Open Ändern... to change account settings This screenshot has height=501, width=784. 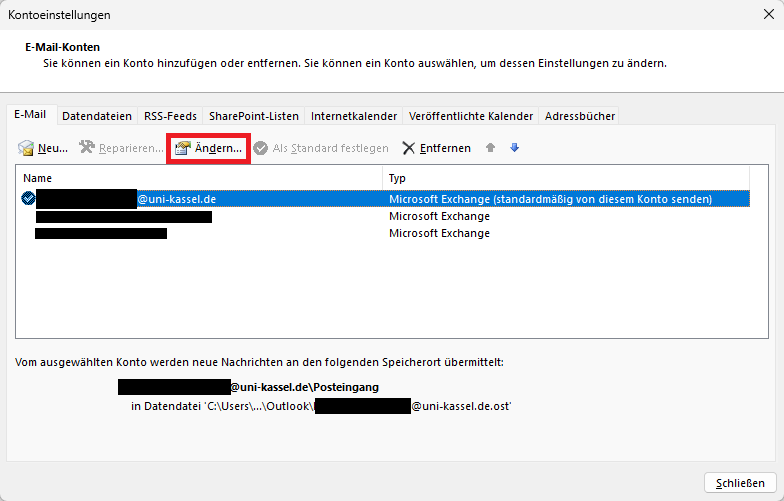[x=208, y=148]
